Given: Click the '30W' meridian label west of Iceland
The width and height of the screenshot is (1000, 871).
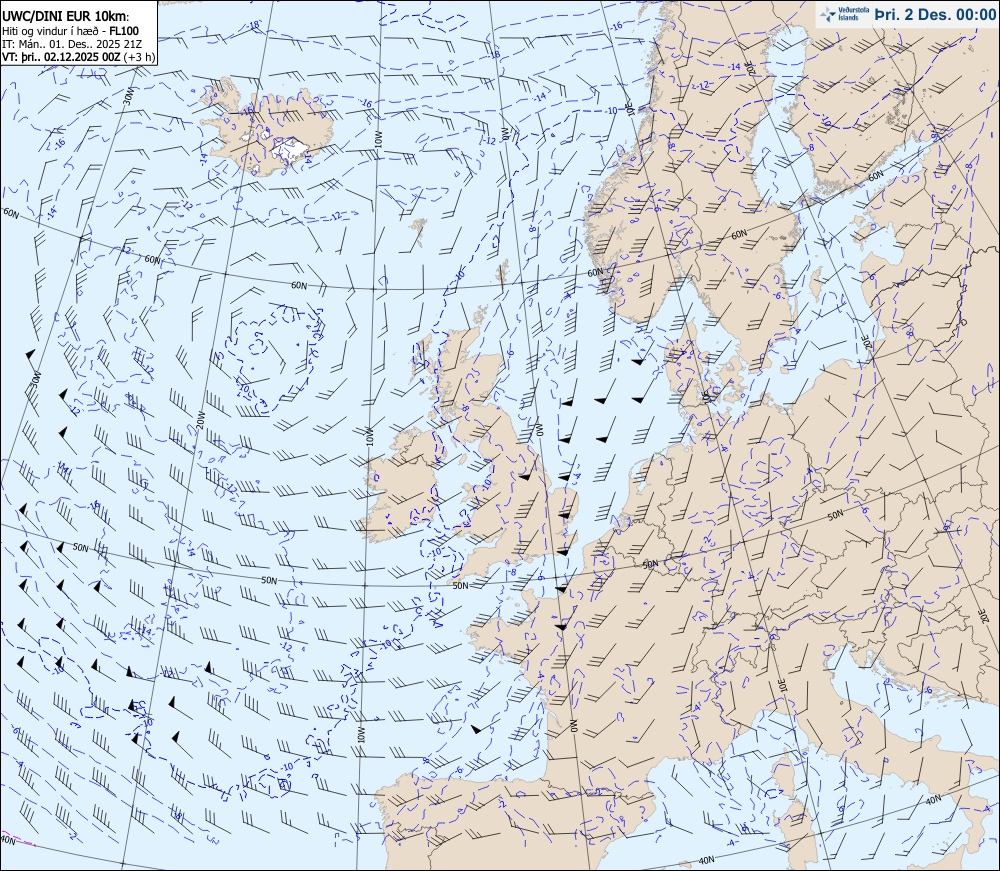Looking at the screenshot, I should 128,95.
